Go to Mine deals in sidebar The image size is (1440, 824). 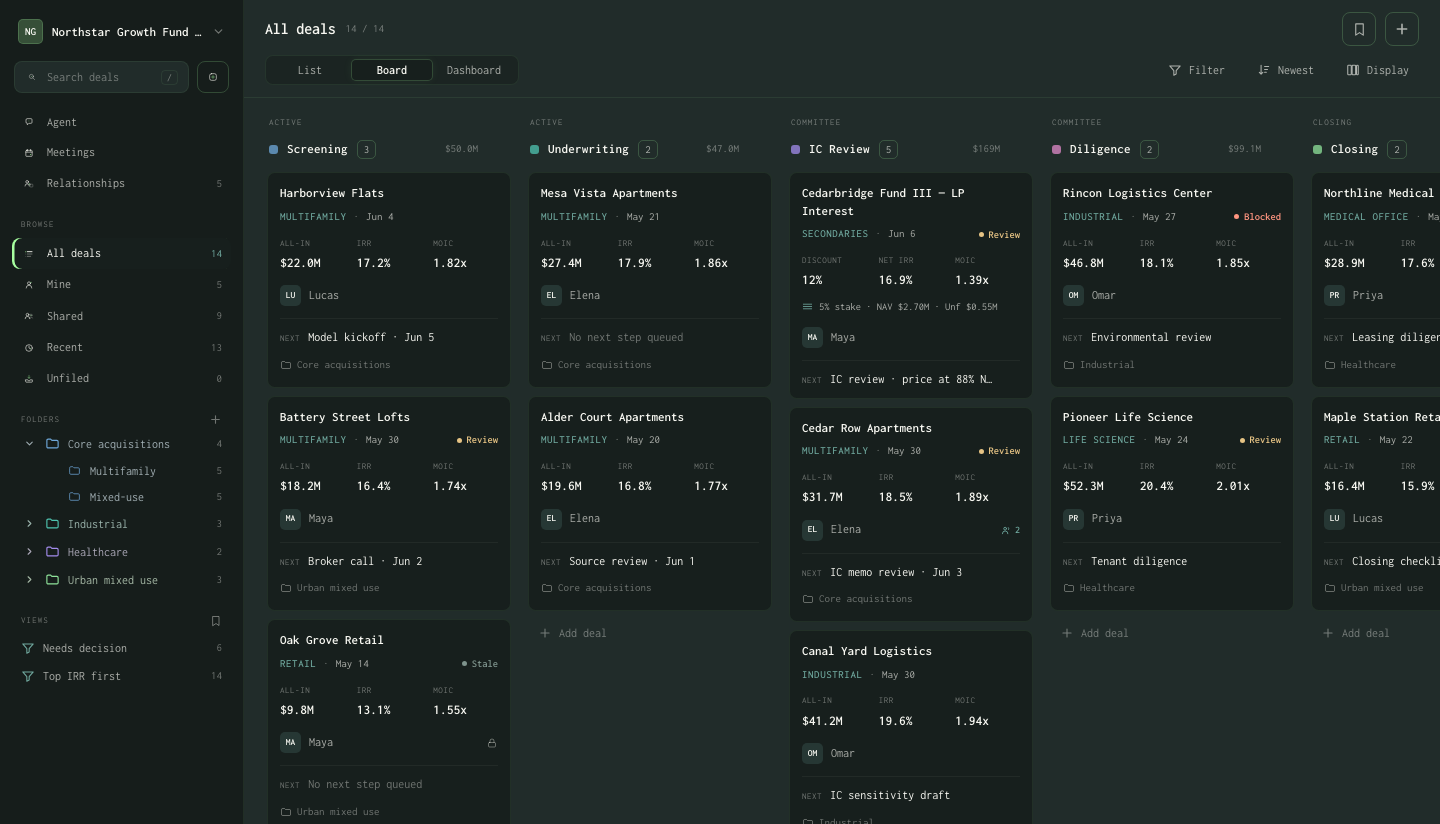point(121,285)
